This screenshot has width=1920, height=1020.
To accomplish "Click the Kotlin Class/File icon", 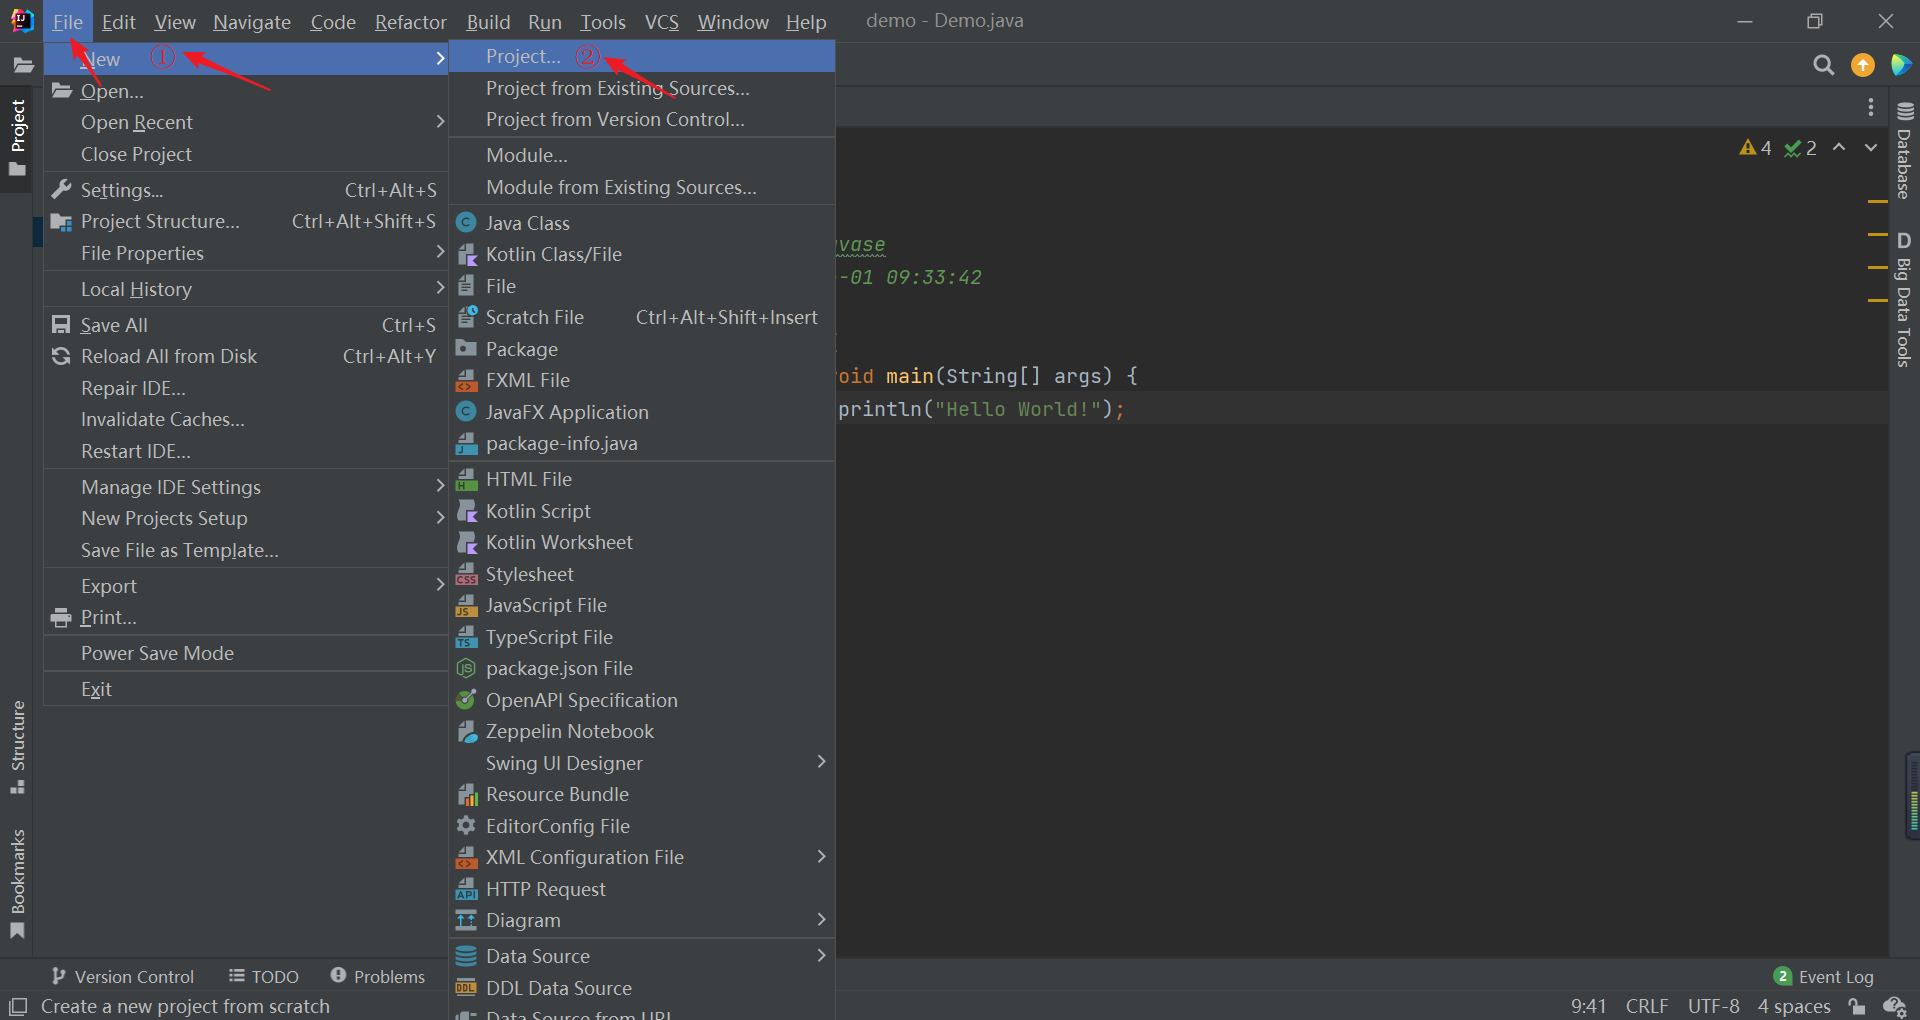I will [x=466, y=254].
